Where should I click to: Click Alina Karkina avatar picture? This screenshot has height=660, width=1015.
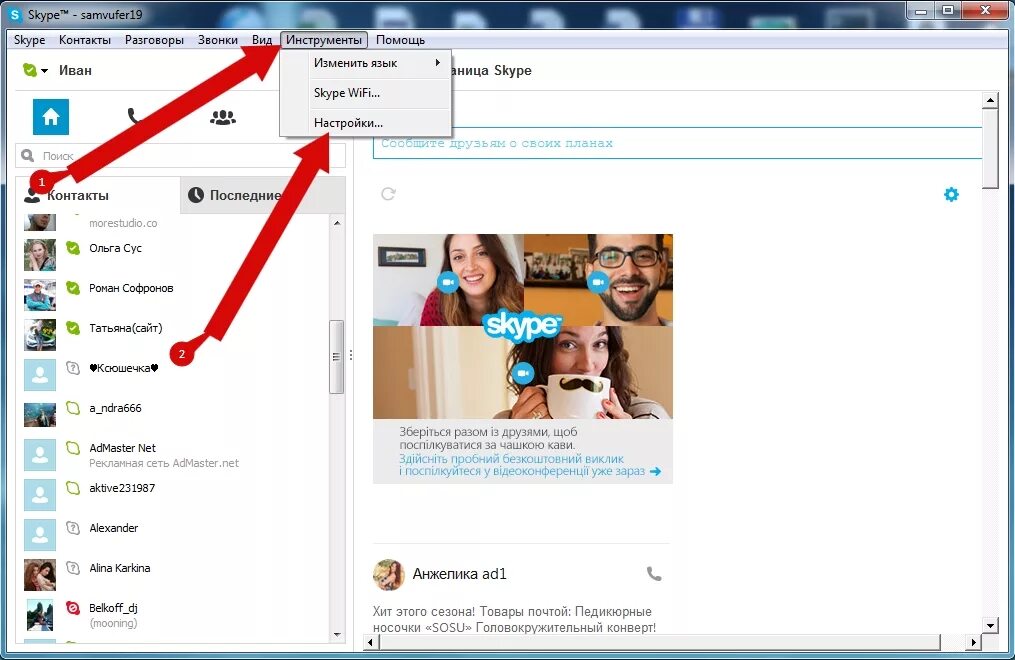pos(40,575)
